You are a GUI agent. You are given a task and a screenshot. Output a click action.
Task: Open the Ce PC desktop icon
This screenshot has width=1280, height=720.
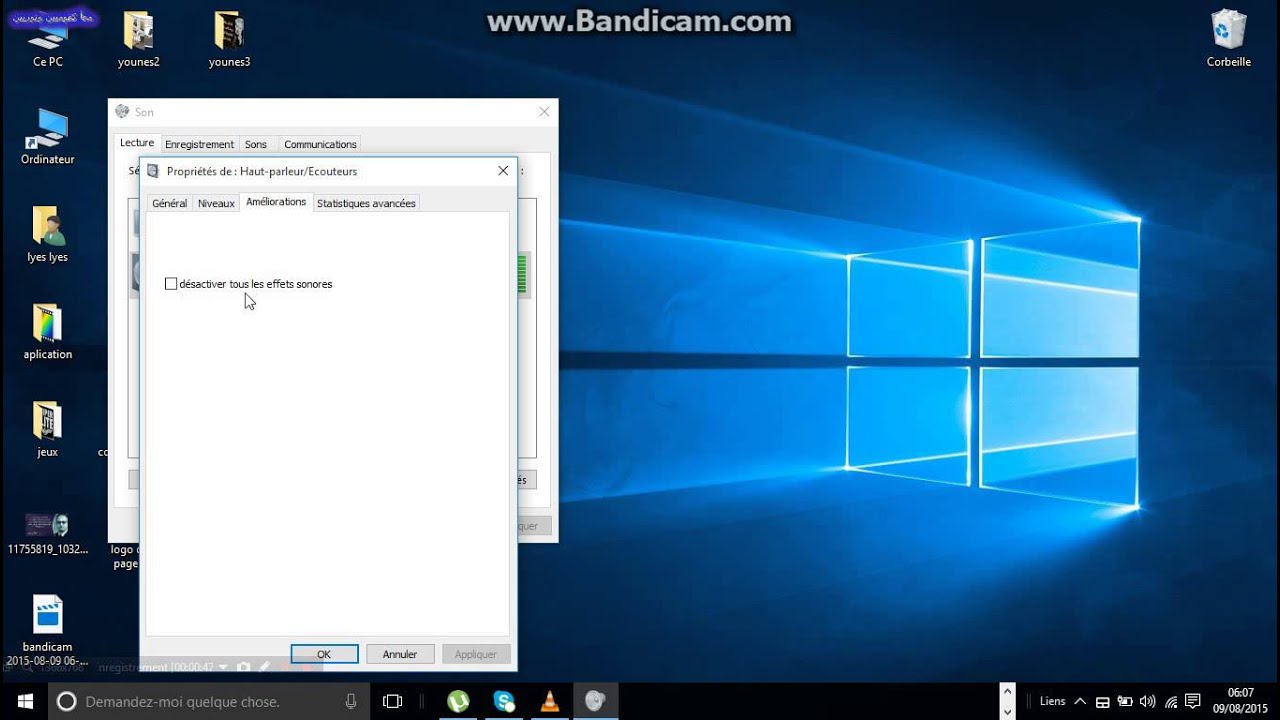pos(48,42)
